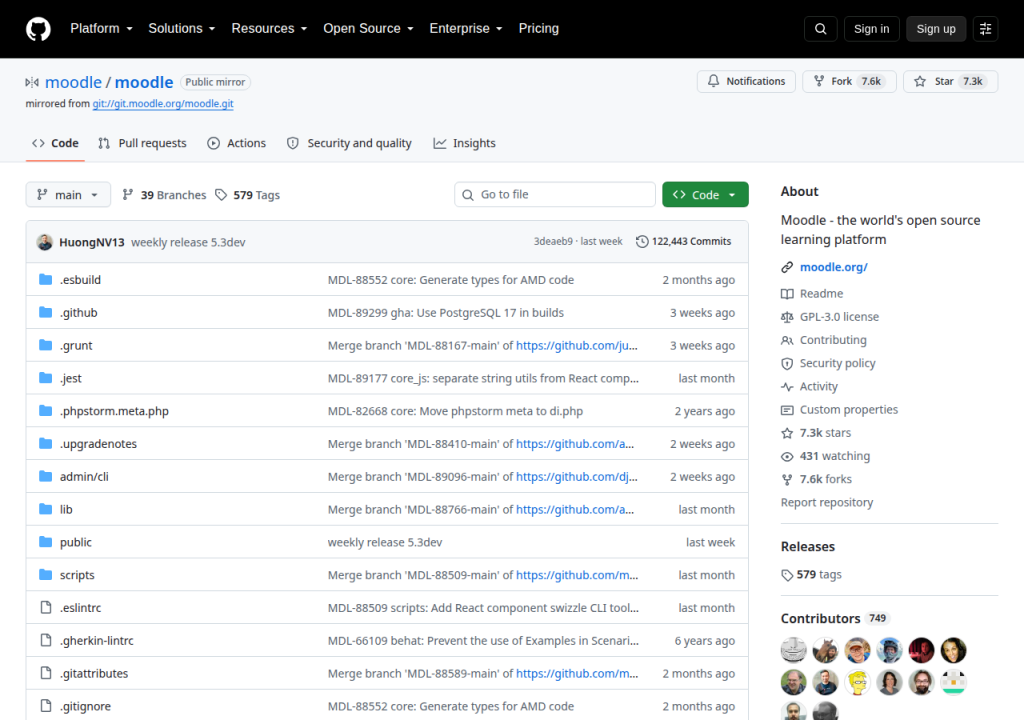Switch to the Pull requests tab
The image size is (1024, 720).
[142, 143]
